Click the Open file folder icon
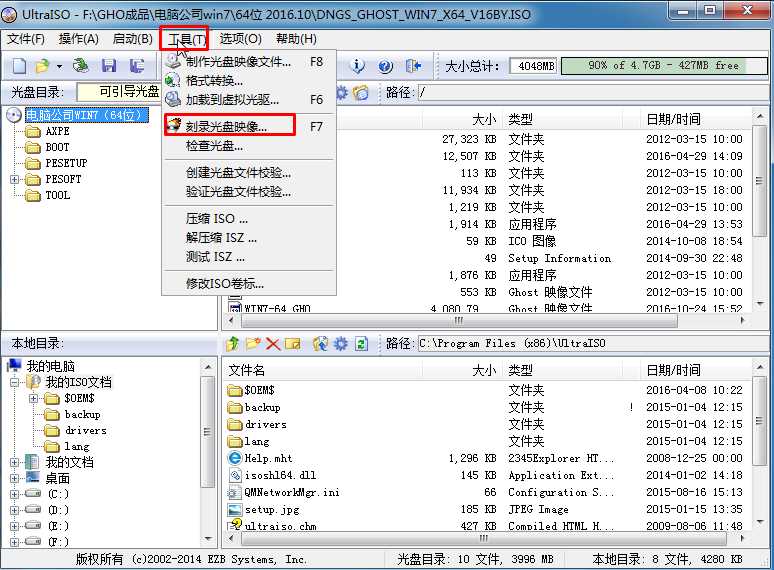This screenshot has height=570, width=774. 42,66
